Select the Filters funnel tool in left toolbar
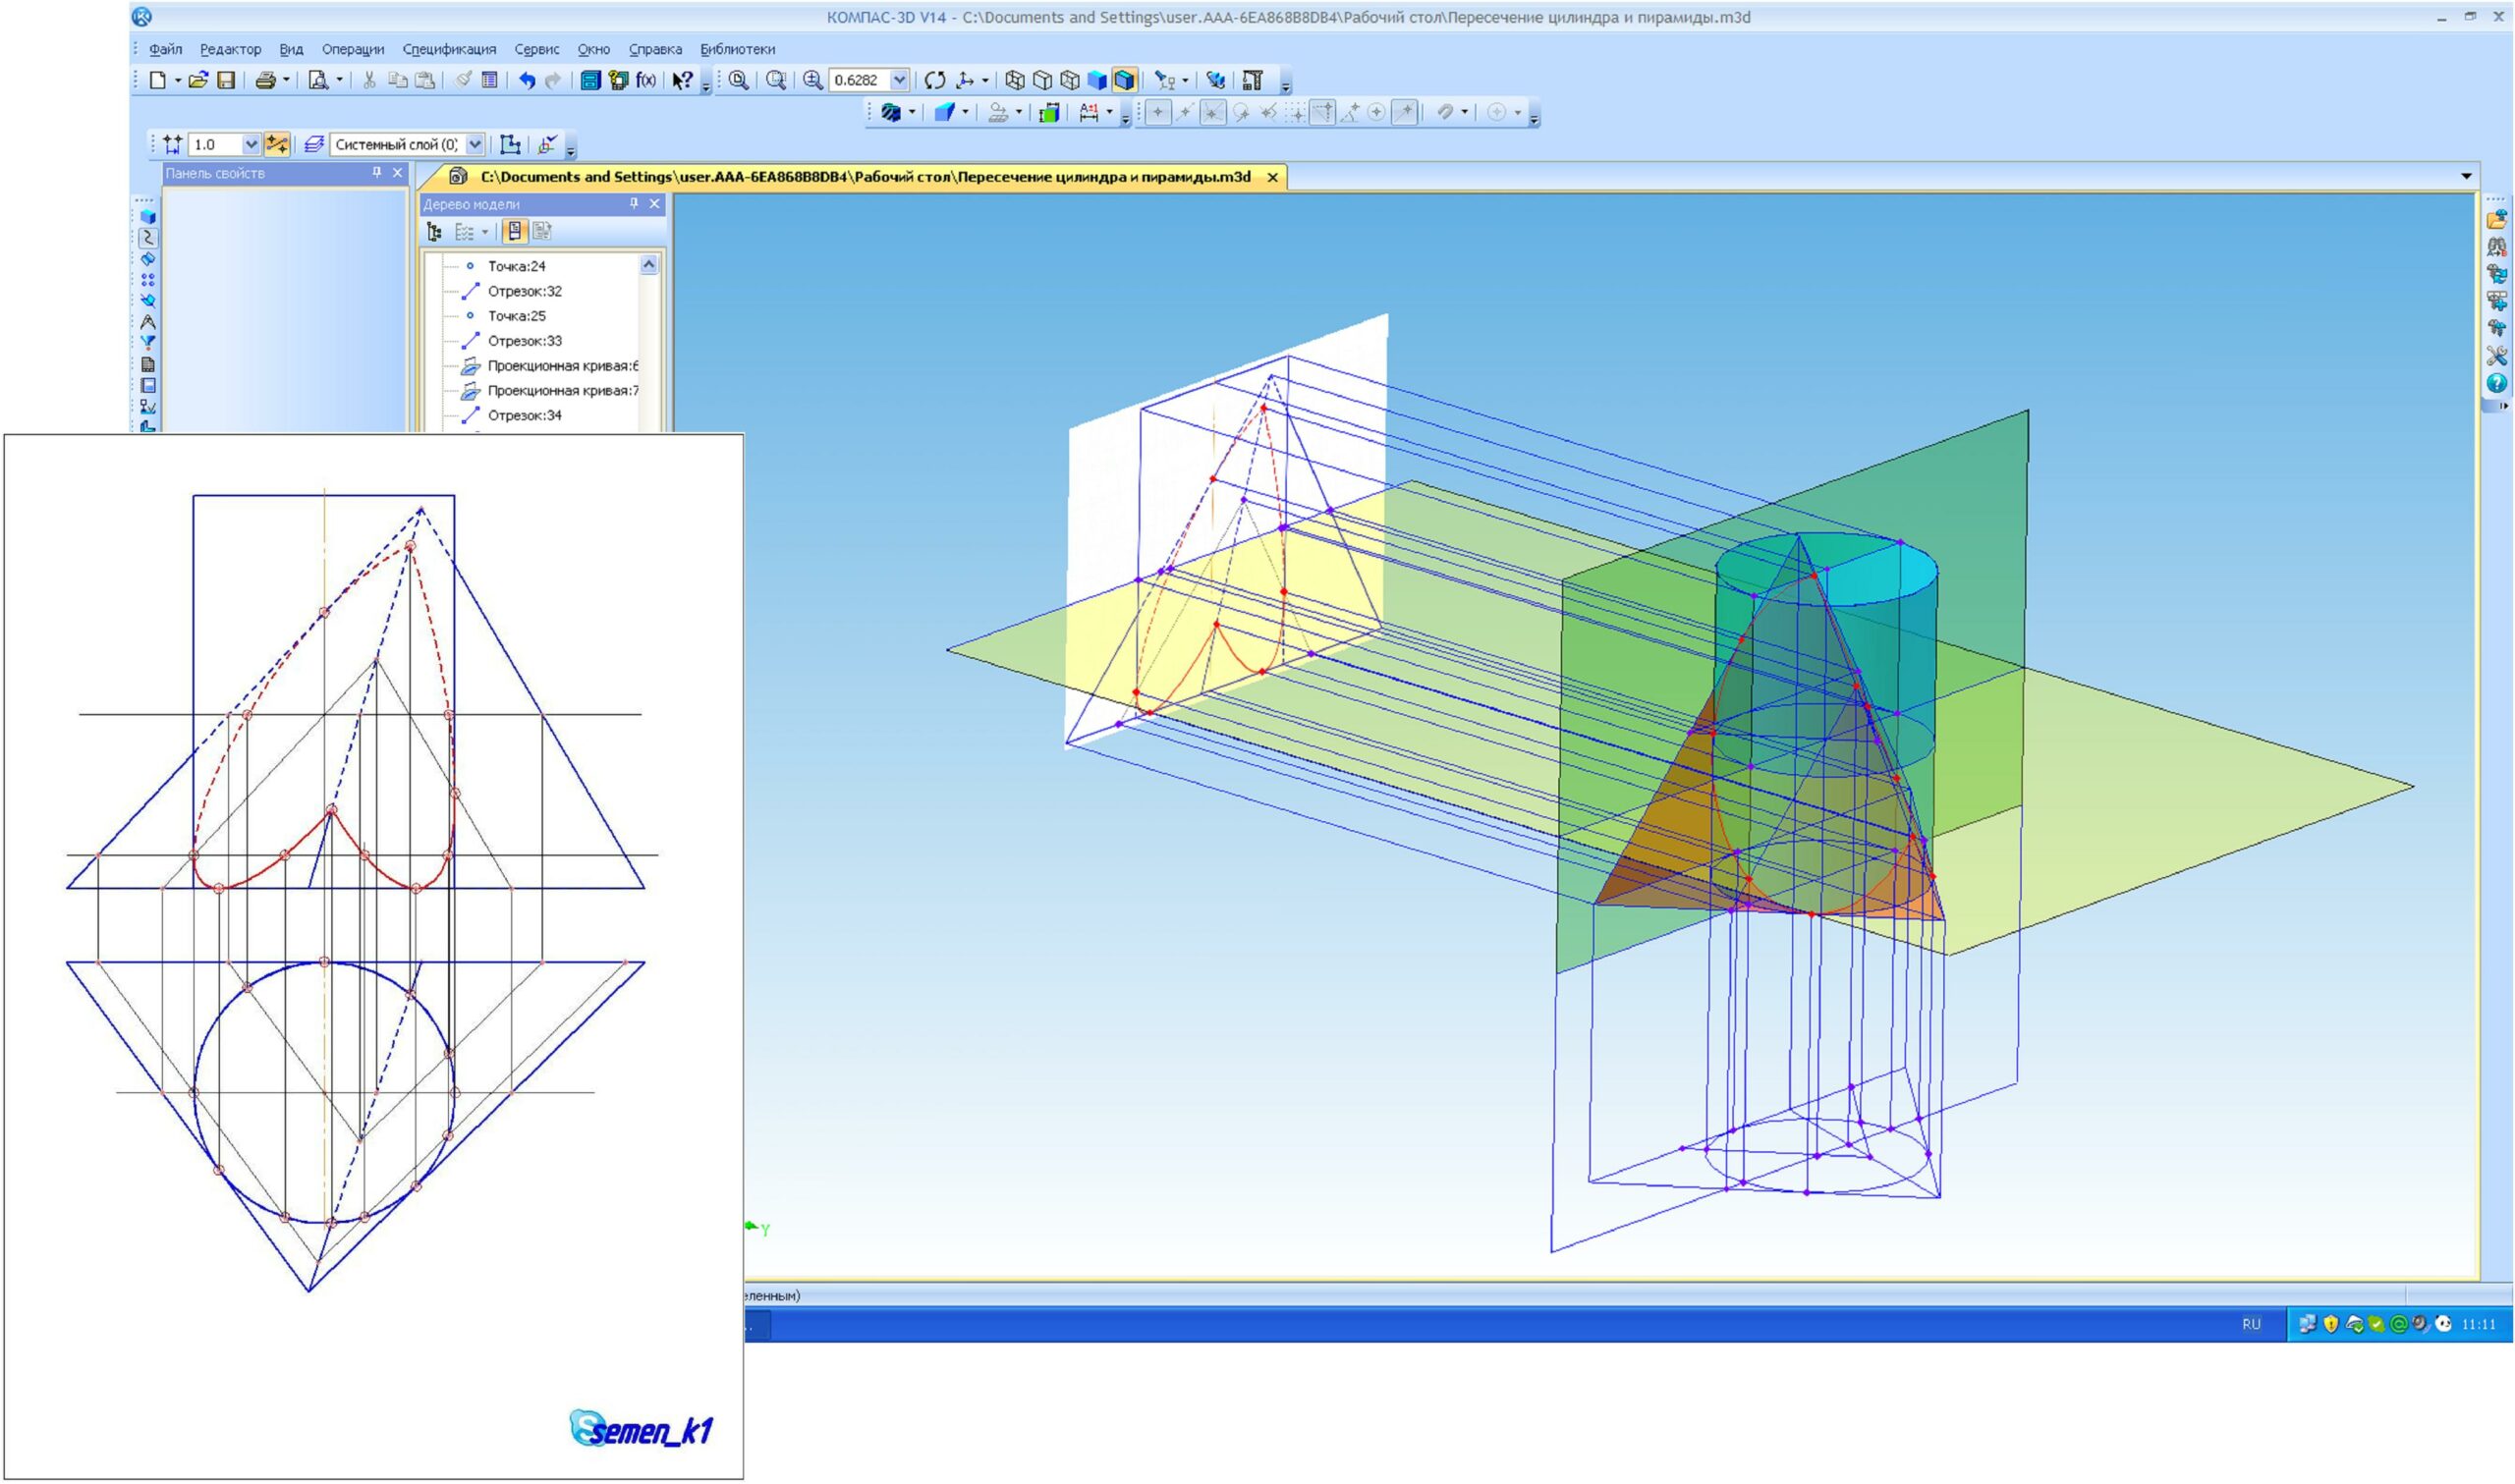This screenshot has height=1484, width=2515. [x=148, y=343]
